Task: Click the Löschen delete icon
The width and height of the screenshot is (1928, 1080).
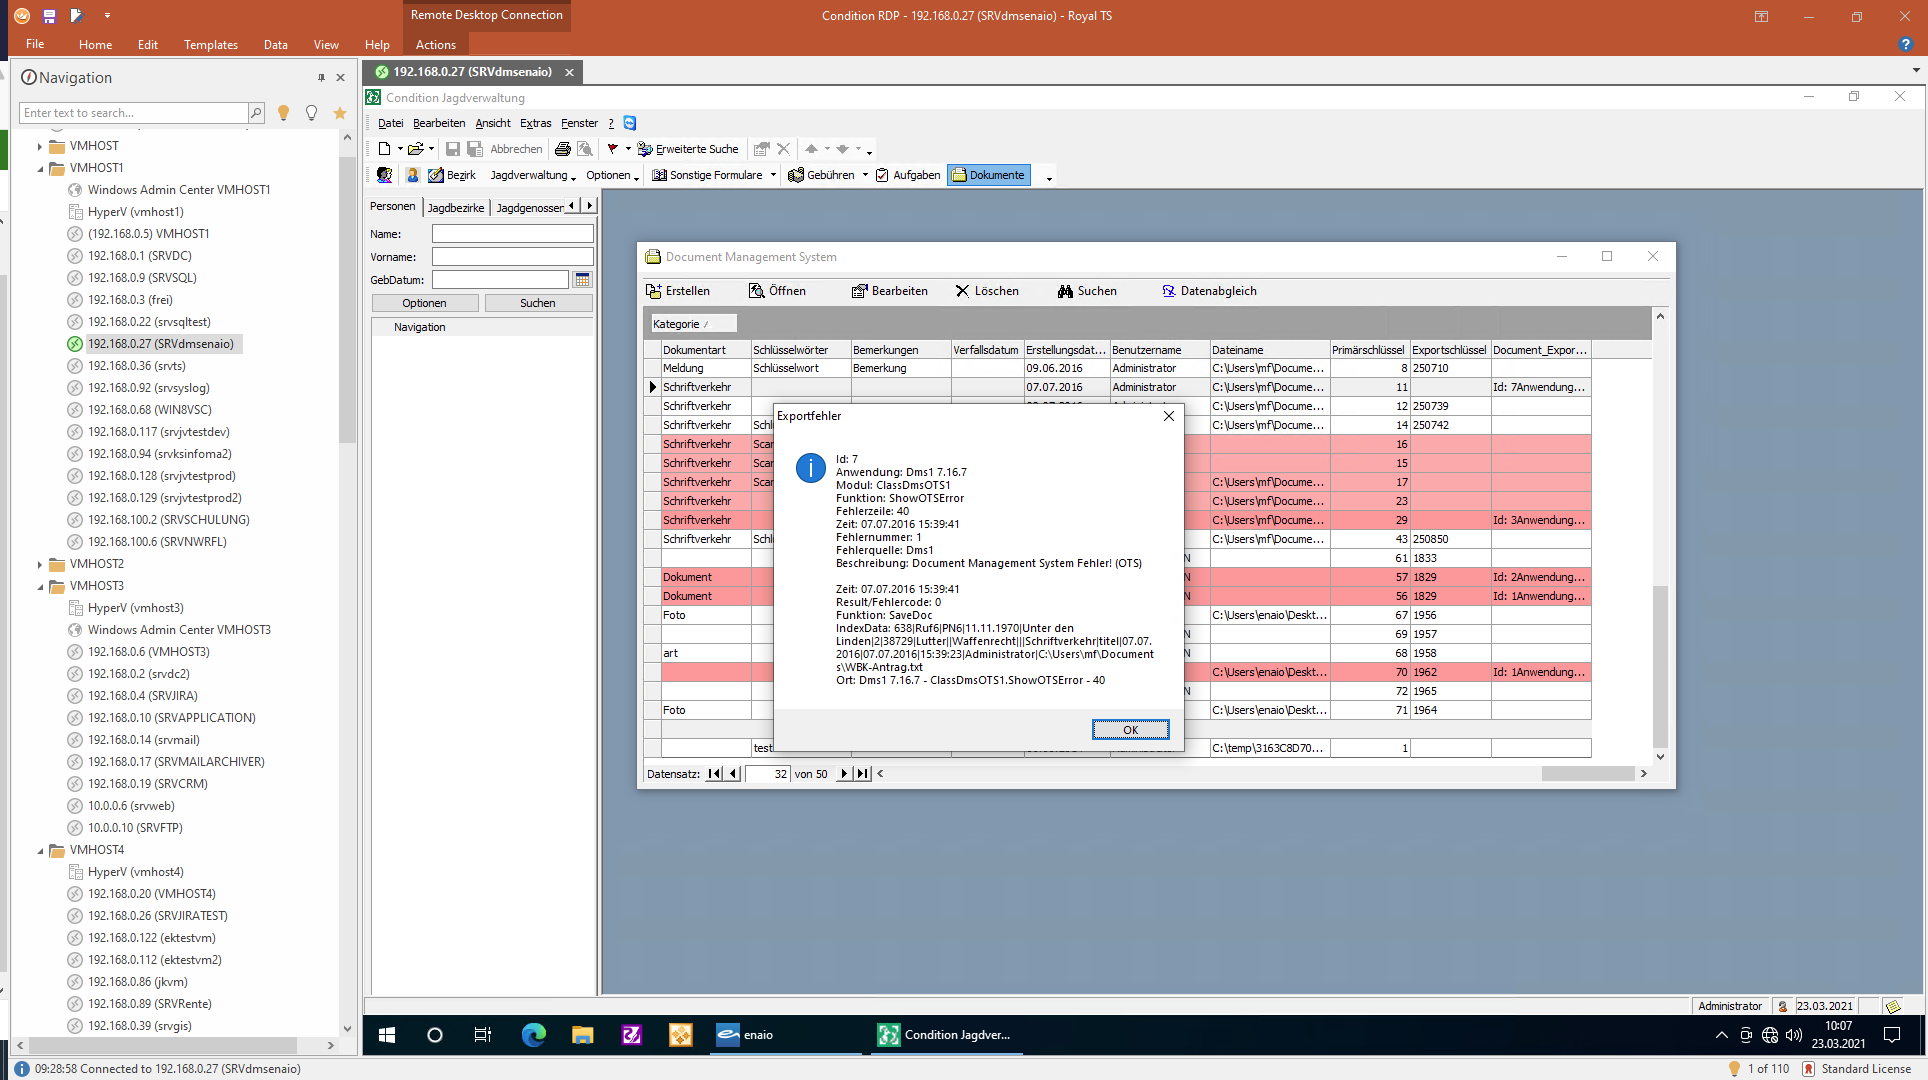Action: tap(962, 291)
